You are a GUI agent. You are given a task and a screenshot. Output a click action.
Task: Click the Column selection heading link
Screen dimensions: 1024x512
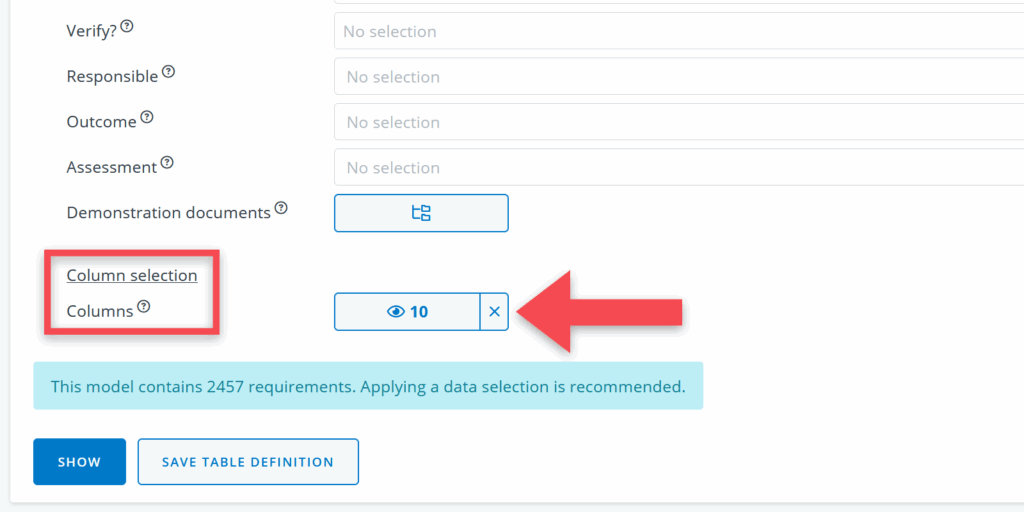[x=132, y=276]
